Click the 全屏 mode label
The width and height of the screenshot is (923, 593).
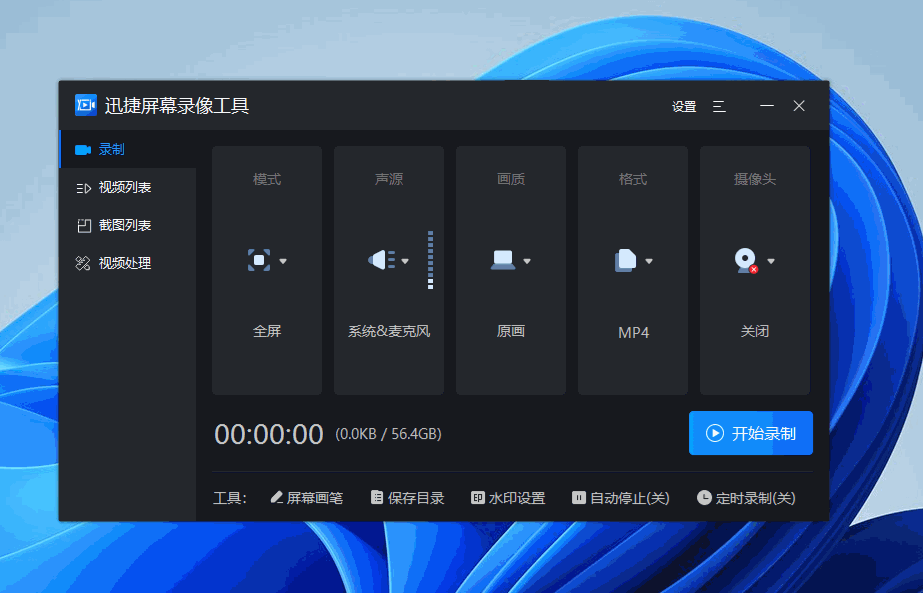click(267, 331)
